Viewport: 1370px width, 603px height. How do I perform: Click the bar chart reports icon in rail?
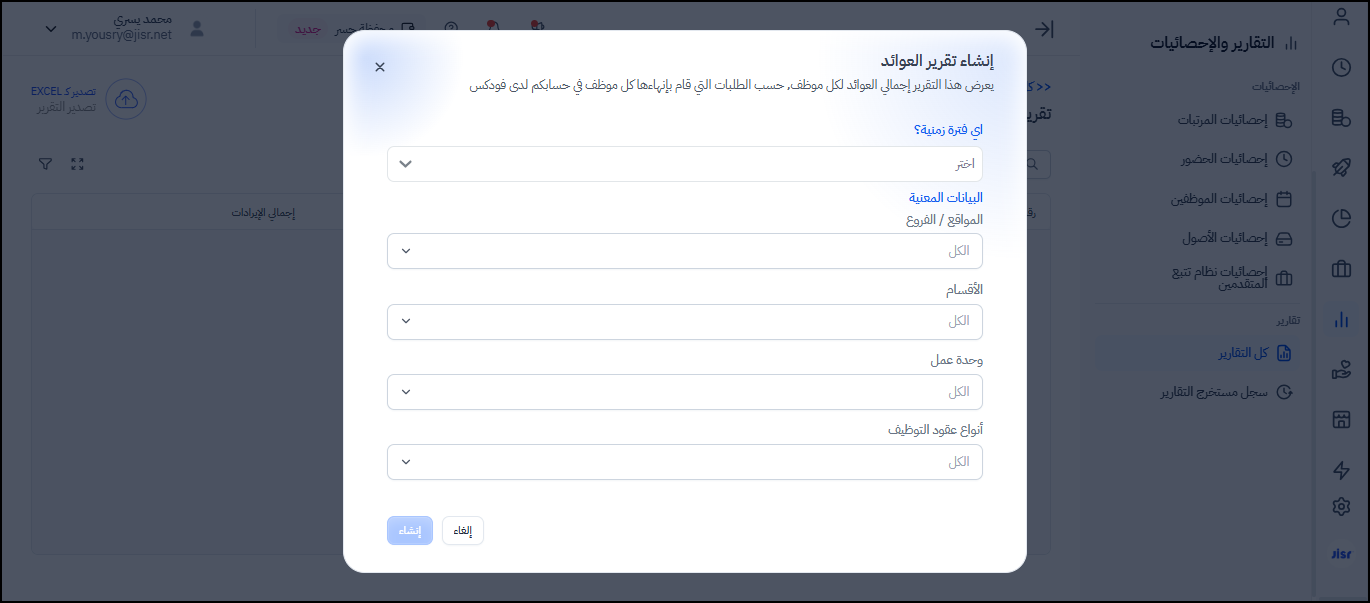coord(1341,320)
